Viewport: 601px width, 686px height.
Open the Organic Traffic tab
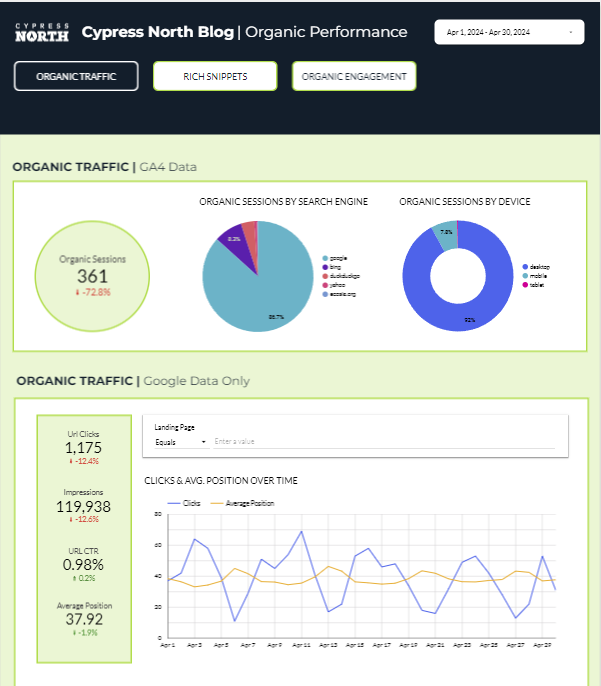click(76, 76)
